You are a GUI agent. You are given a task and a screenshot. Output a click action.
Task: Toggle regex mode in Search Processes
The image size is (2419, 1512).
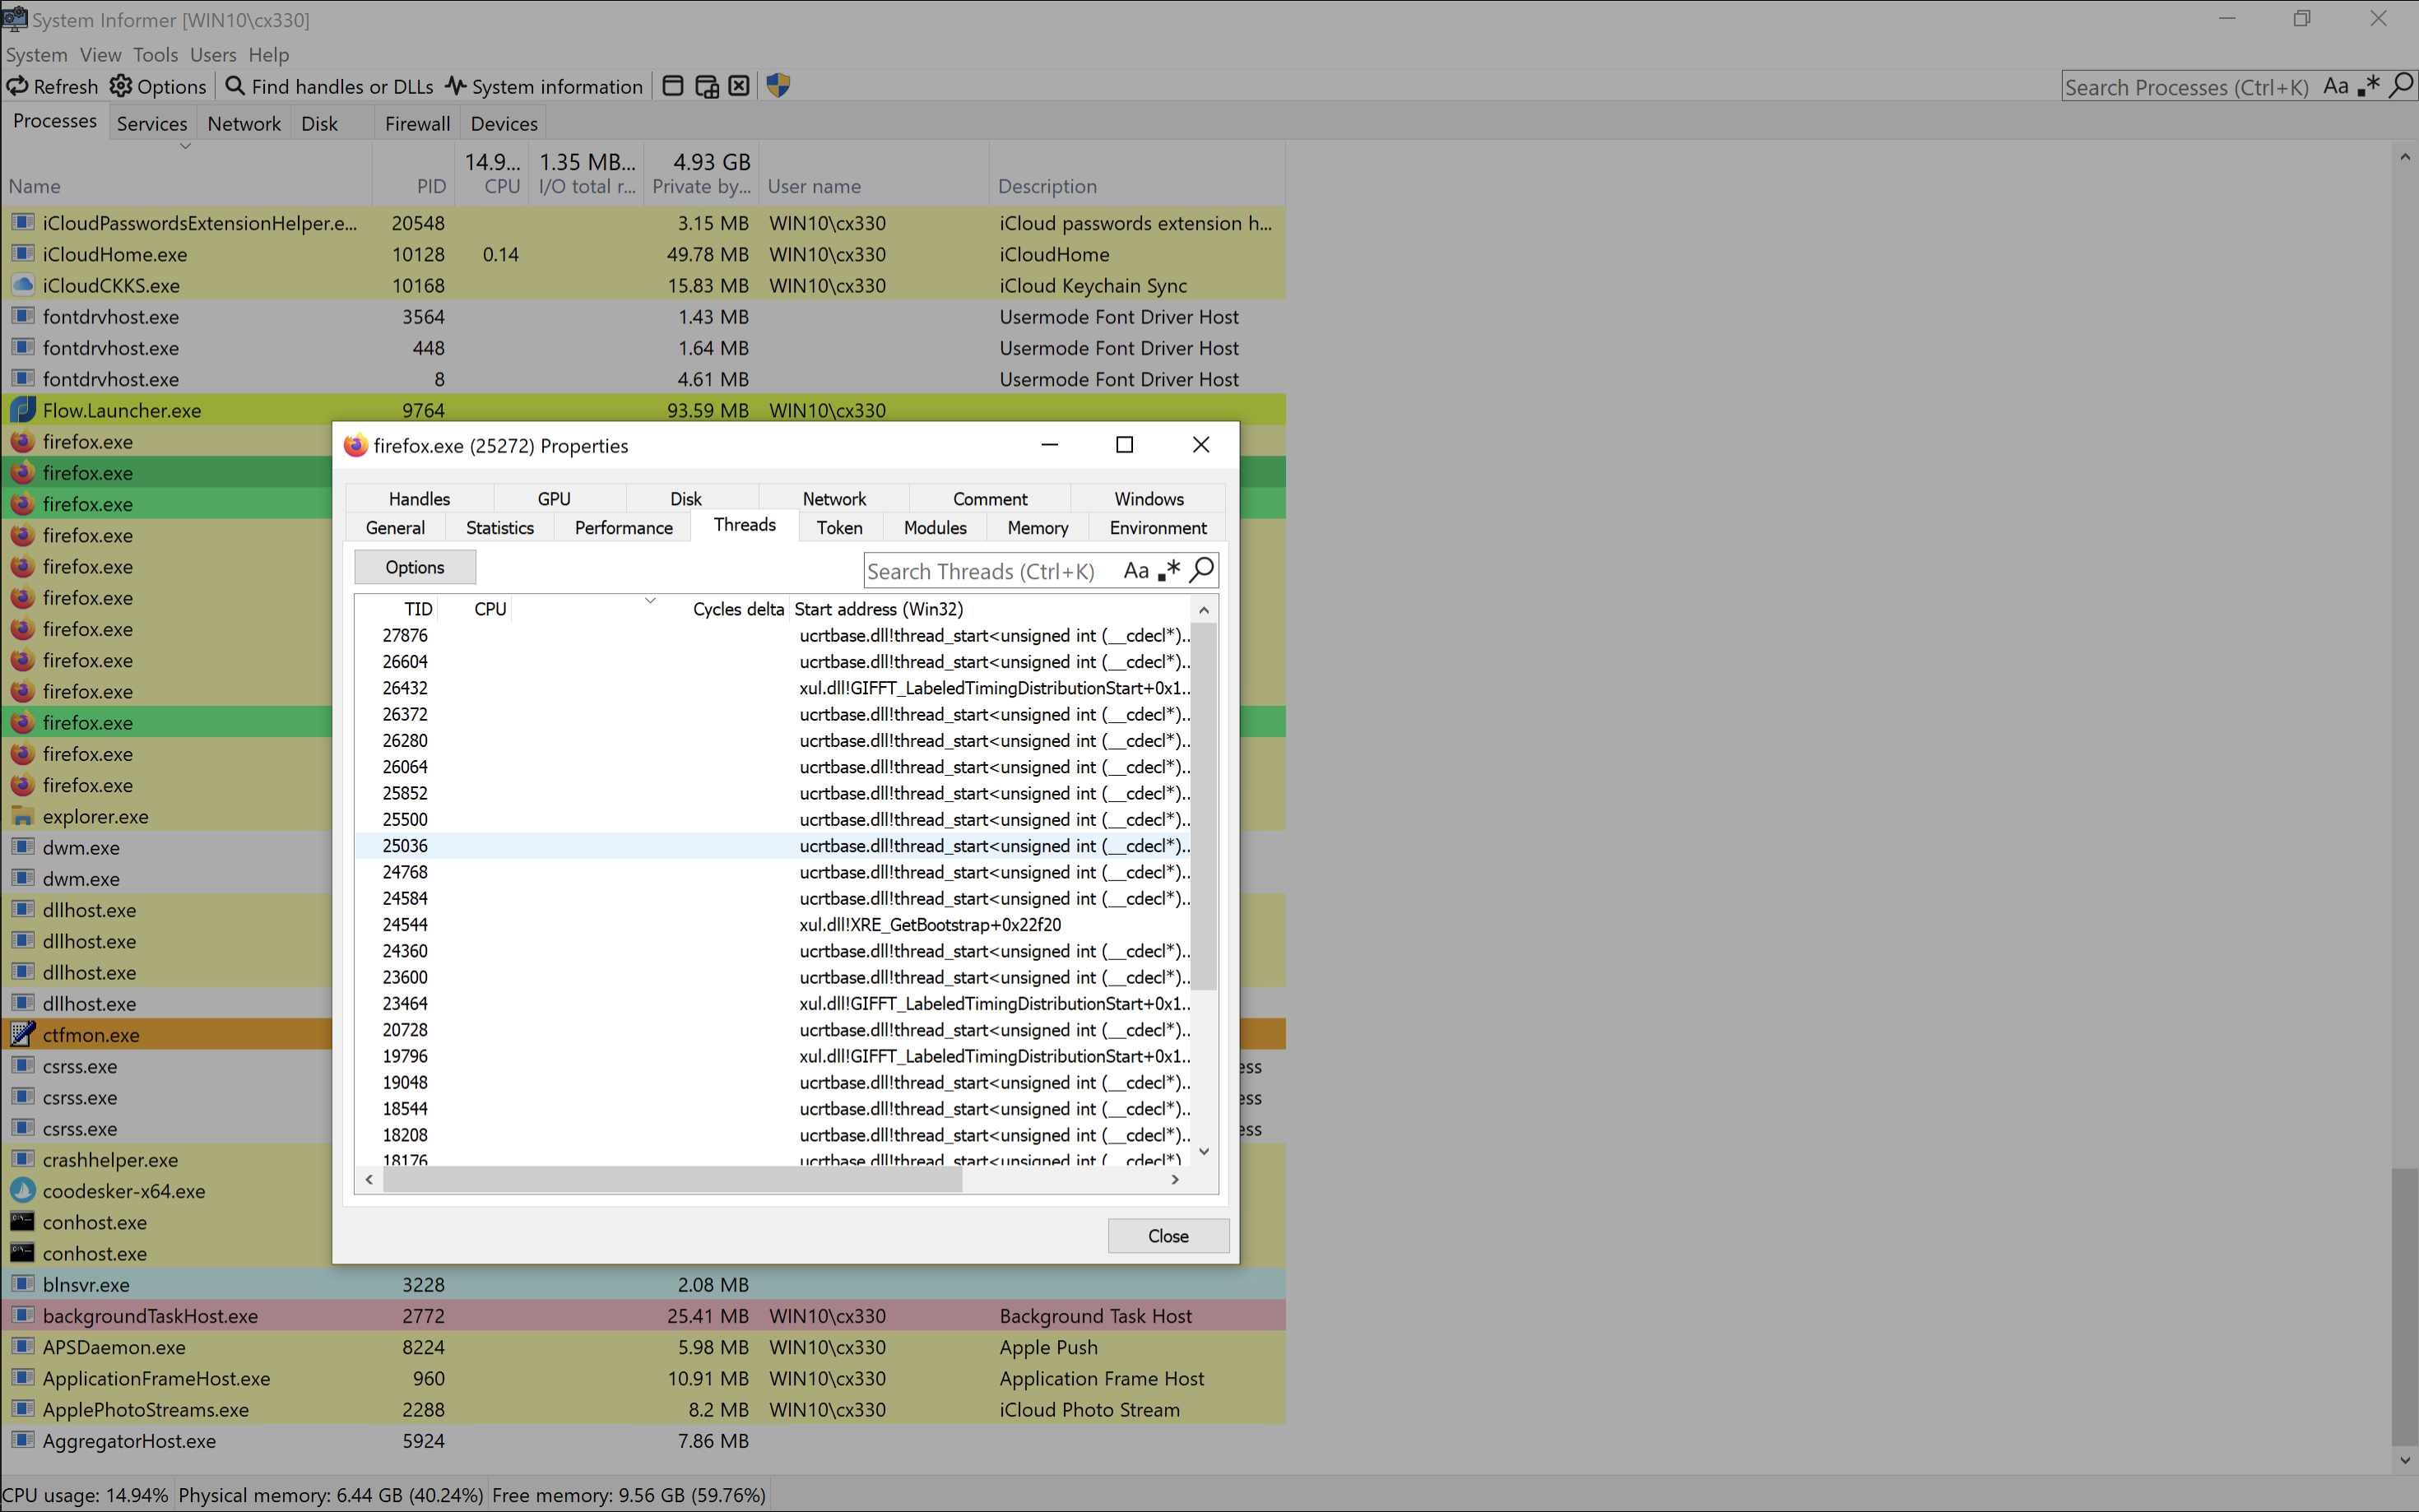(x=2368, y=86)
